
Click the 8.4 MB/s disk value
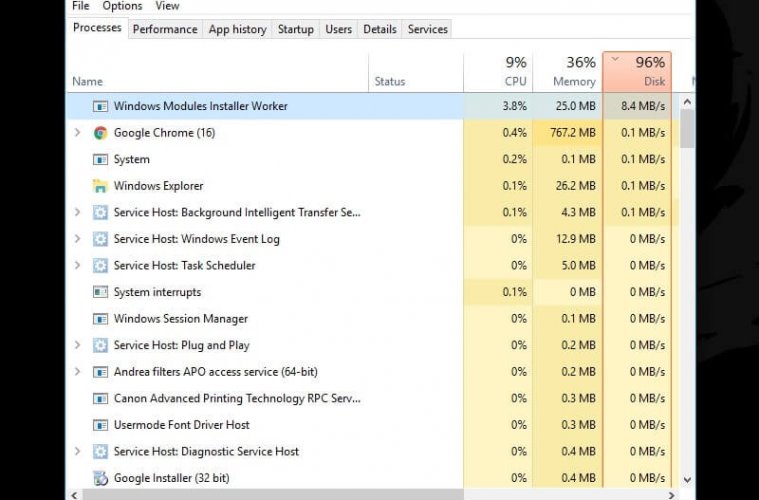(643, 106)
